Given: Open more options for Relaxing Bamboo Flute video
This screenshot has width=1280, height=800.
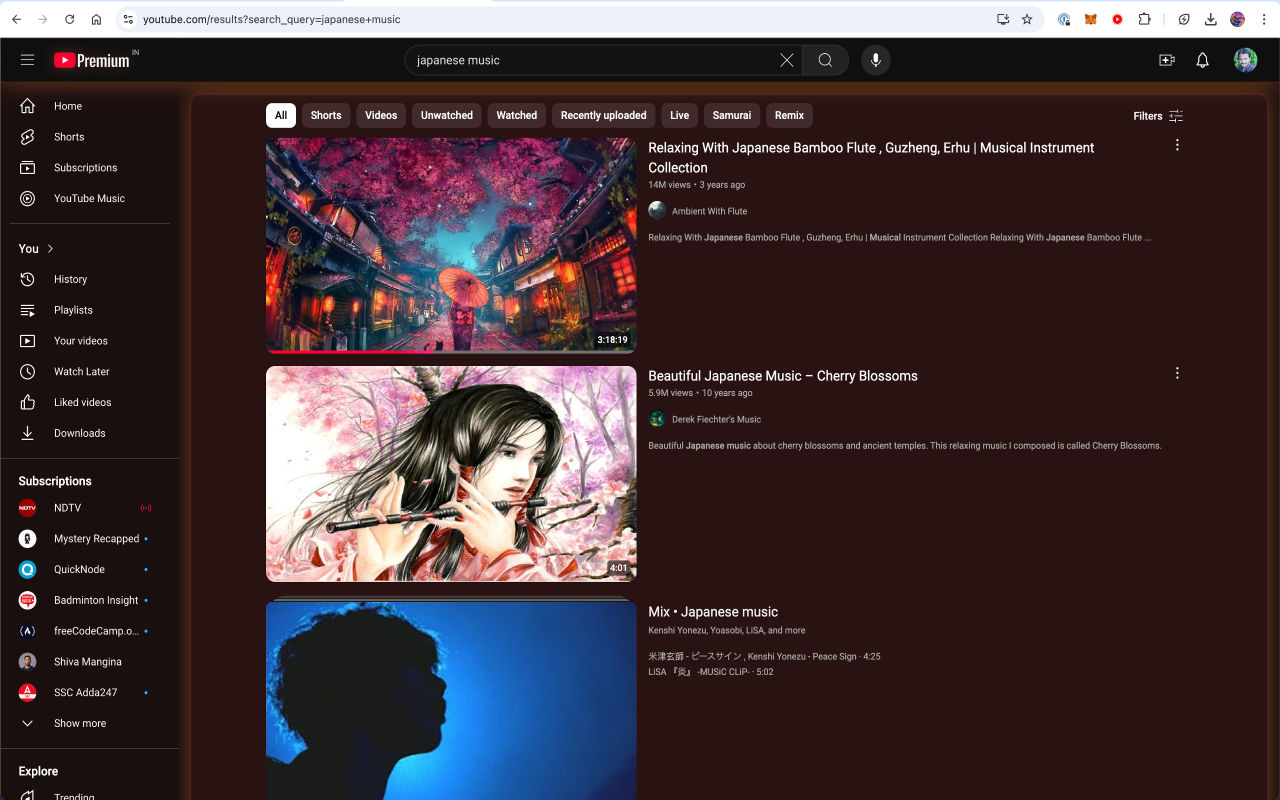Looking at the screenshot, I should pyautogui.click(x=1177, y=145).
